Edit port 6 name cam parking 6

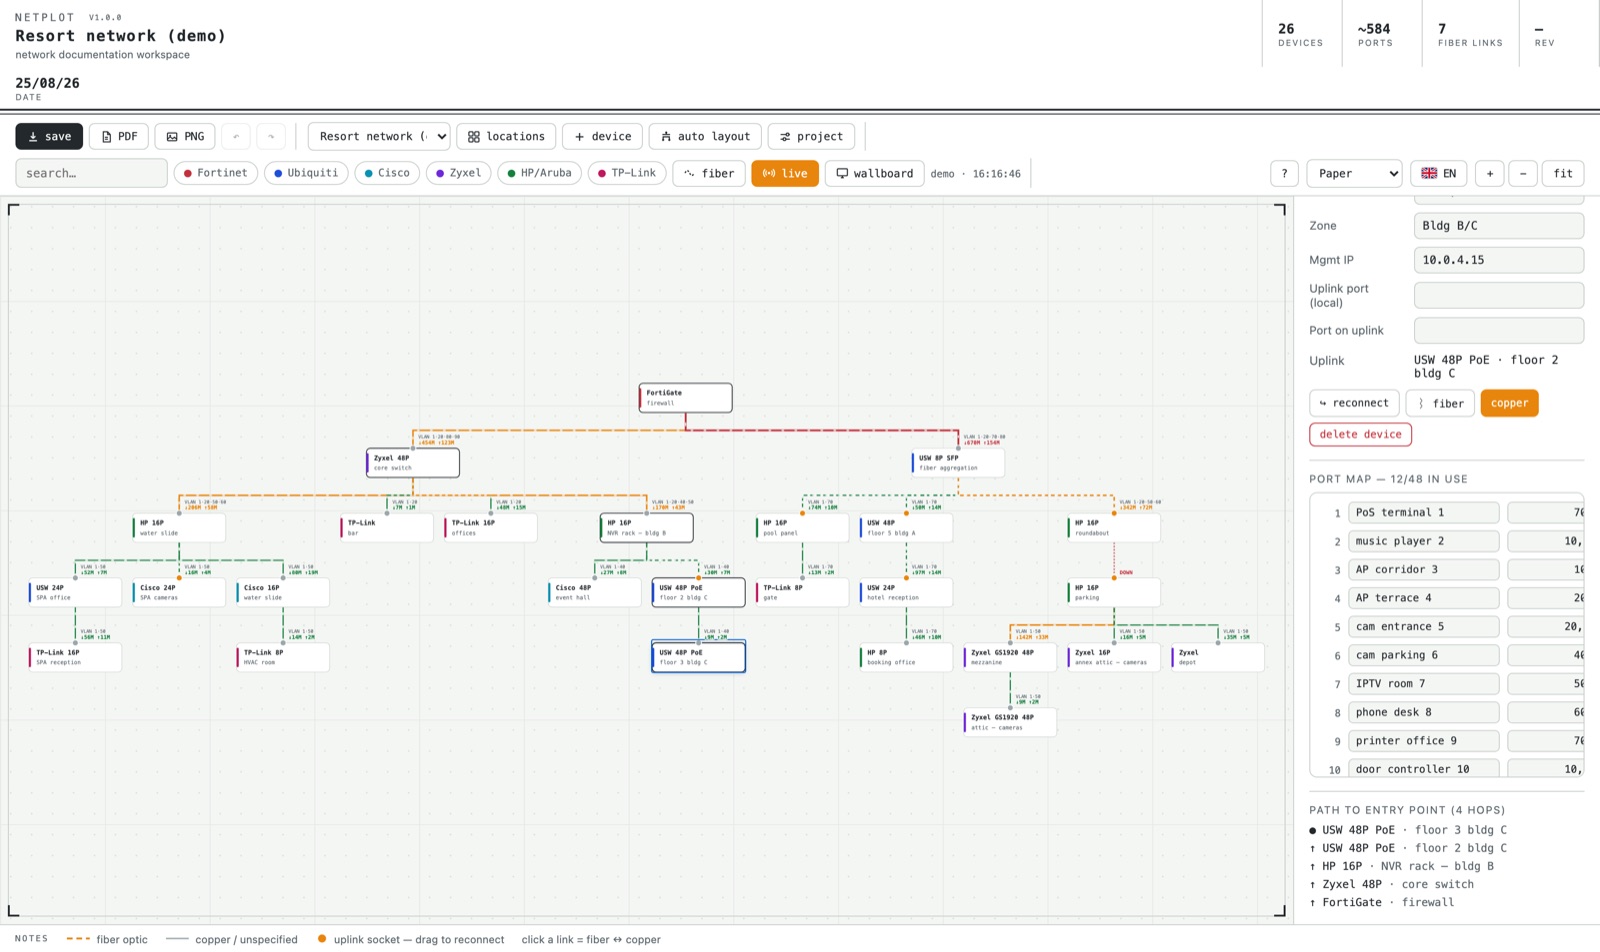1424,655
